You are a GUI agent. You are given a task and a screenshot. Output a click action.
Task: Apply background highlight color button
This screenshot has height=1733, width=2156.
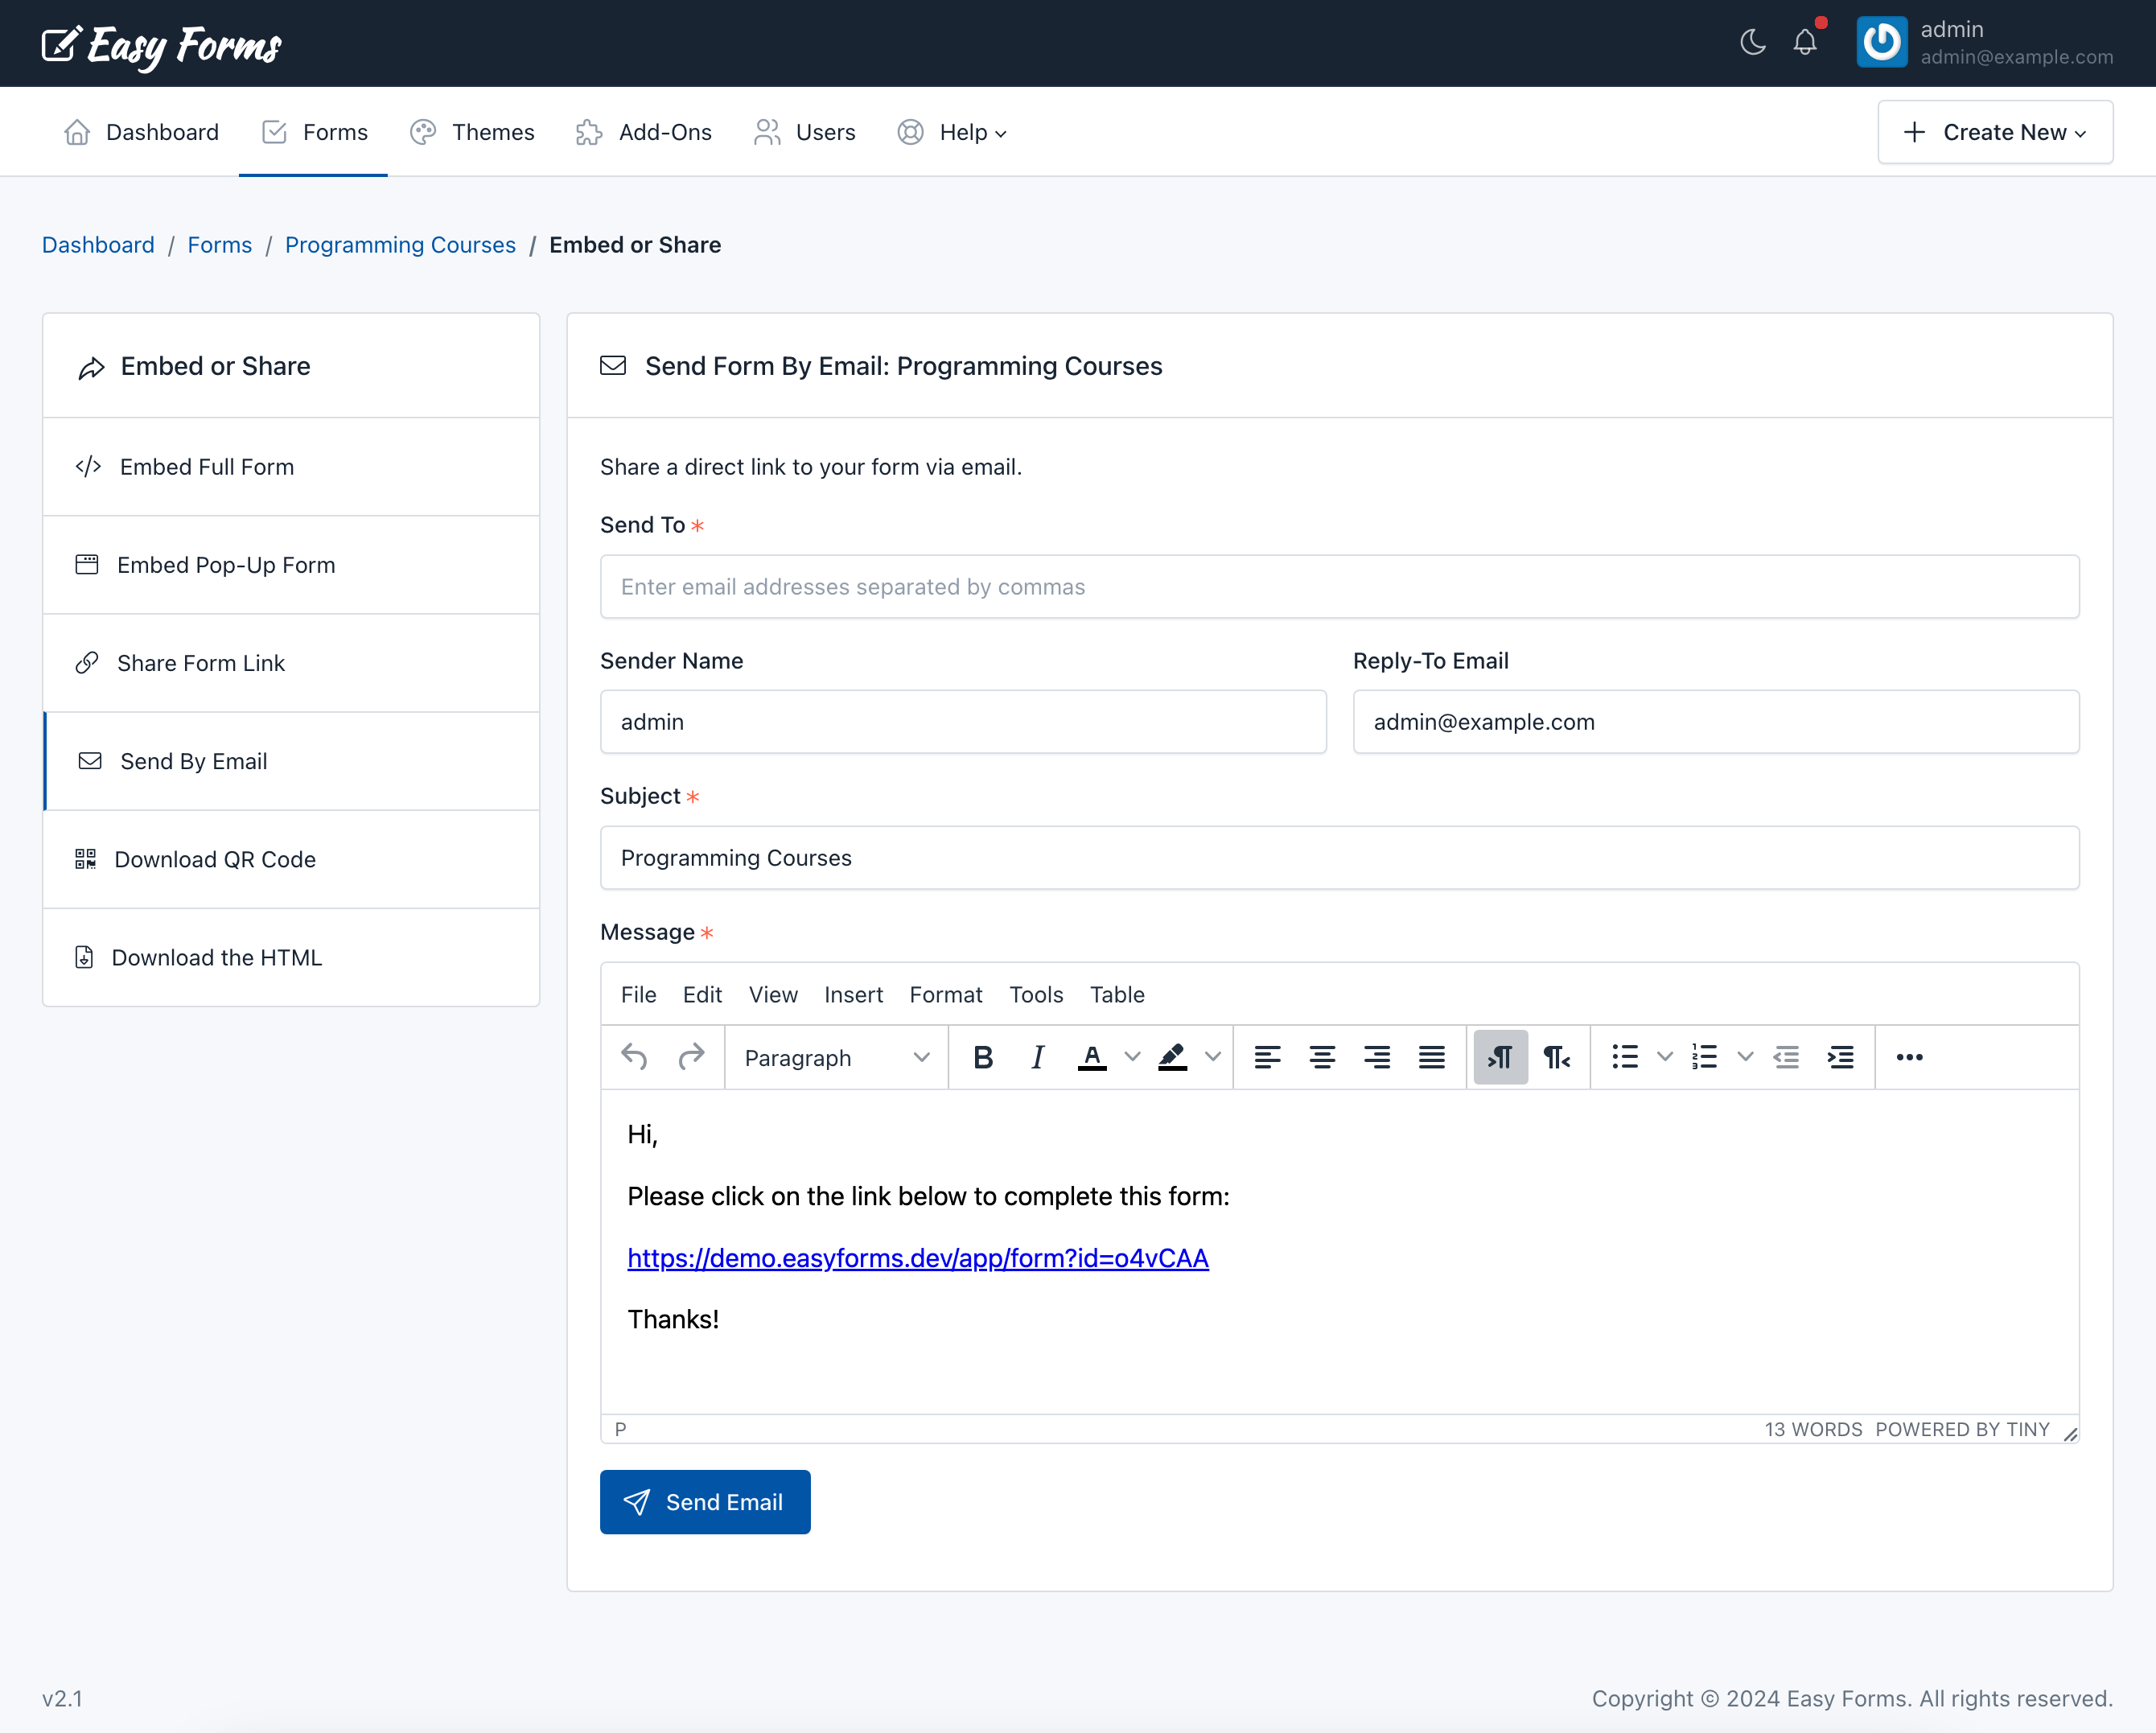[x=1173, y=1057]
